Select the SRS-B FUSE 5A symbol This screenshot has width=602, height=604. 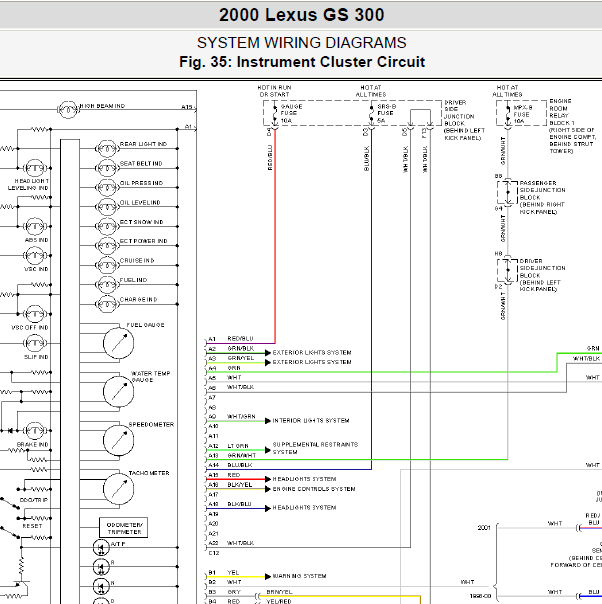[x=371, y=113]
